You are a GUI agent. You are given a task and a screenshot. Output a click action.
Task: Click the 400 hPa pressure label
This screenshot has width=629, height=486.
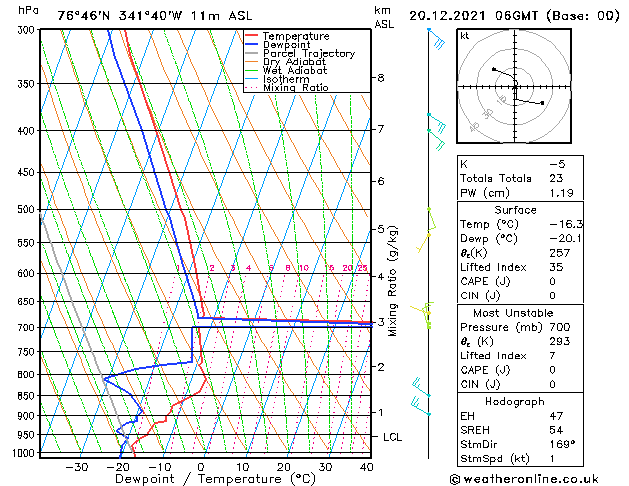[x=28, y=131]
